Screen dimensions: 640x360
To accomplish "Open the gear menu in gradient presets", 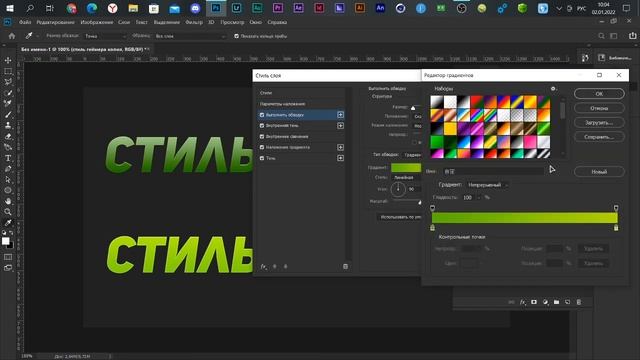I will pos(553,89).
